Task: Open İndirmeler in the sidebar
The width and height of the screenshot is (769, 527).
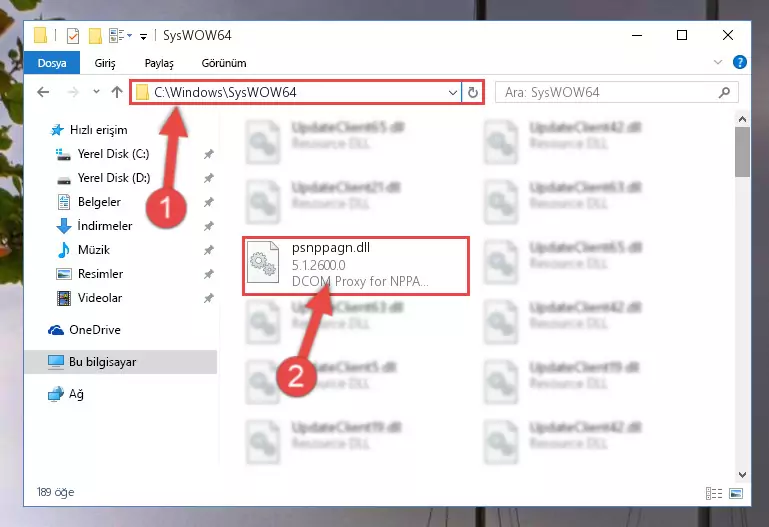Action: (x=94, y=226)
